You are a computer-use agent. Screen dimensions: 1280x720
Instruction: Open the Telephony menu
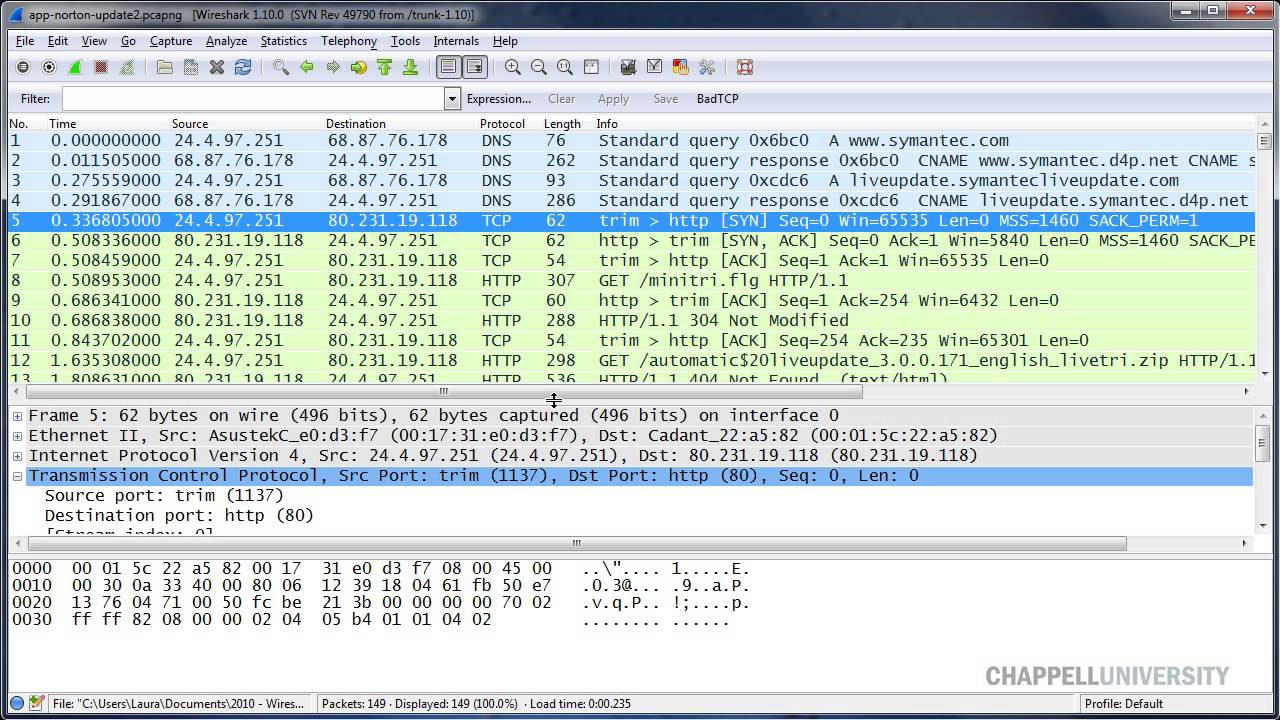coord(349,41)
